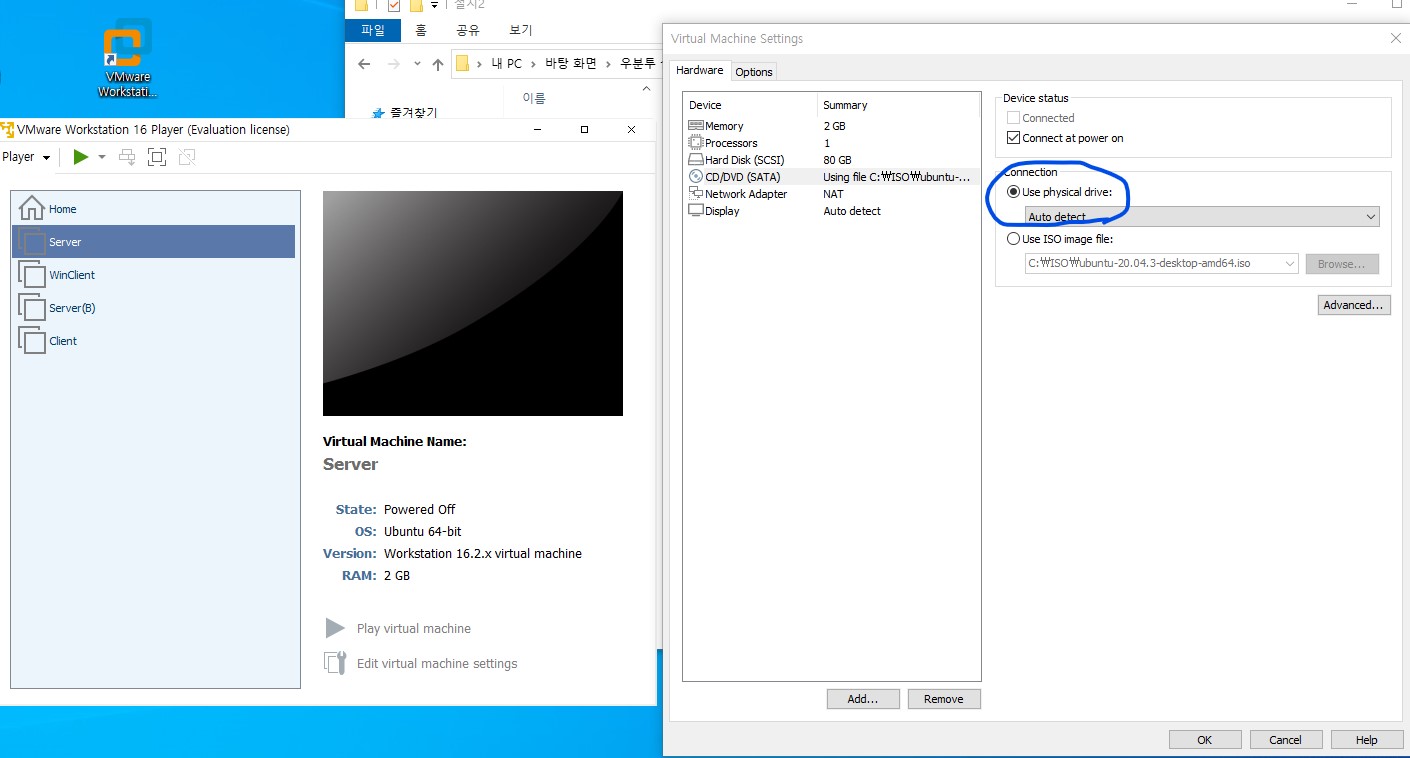1410x758 pixels.
Task: Select Server(B) virtual machine in library
Action: point(153,308)
